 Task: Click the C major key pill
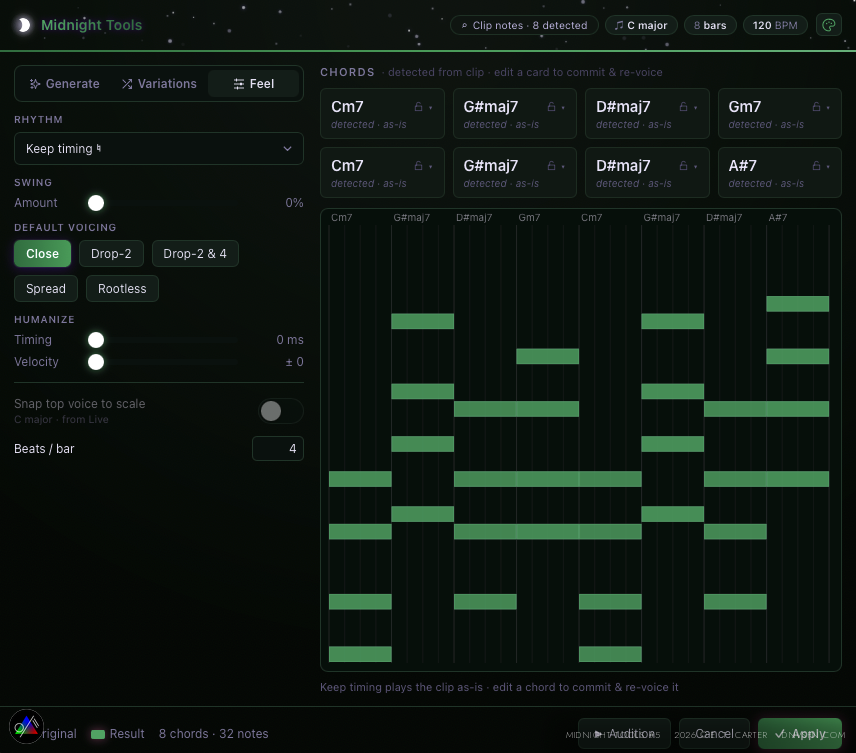coord(641,25)
